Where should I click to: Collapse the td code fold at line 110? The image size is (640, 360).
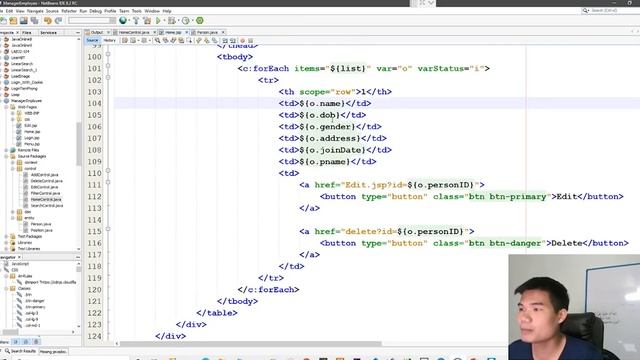click(x=108, y=170)
